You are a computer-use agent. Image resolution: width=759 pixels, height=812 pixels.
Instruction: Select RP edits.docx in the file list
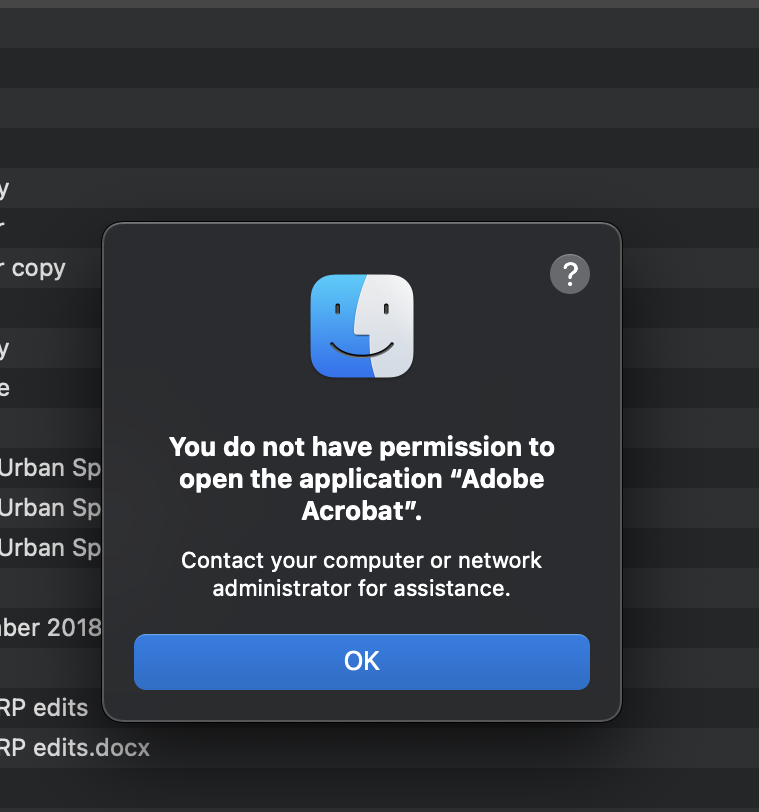pyautogui.click(x=60, y=747)
